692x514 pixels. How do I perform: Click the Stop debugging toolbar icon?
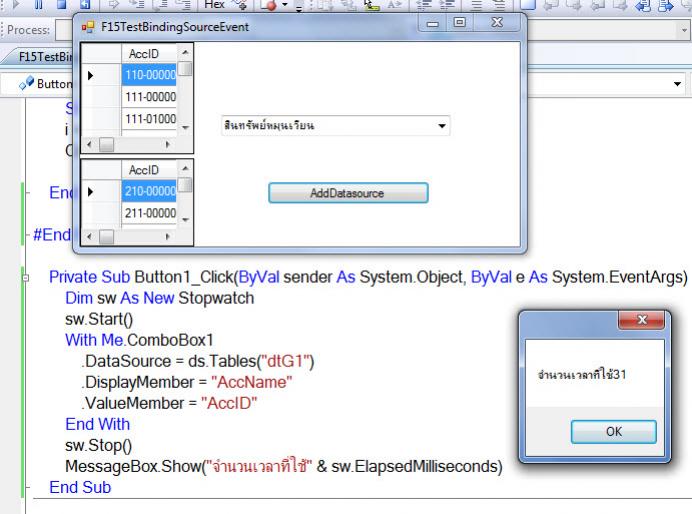coord(61,4)
